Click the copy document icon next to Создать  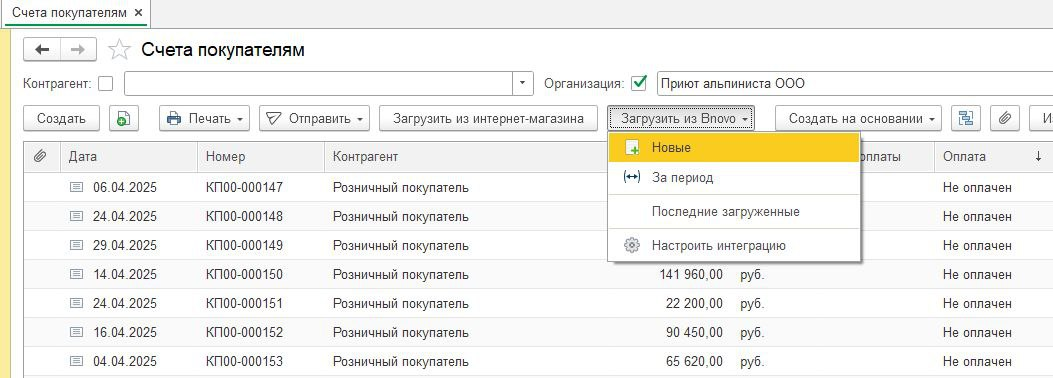pyautogui.click(x=124, y=118)
